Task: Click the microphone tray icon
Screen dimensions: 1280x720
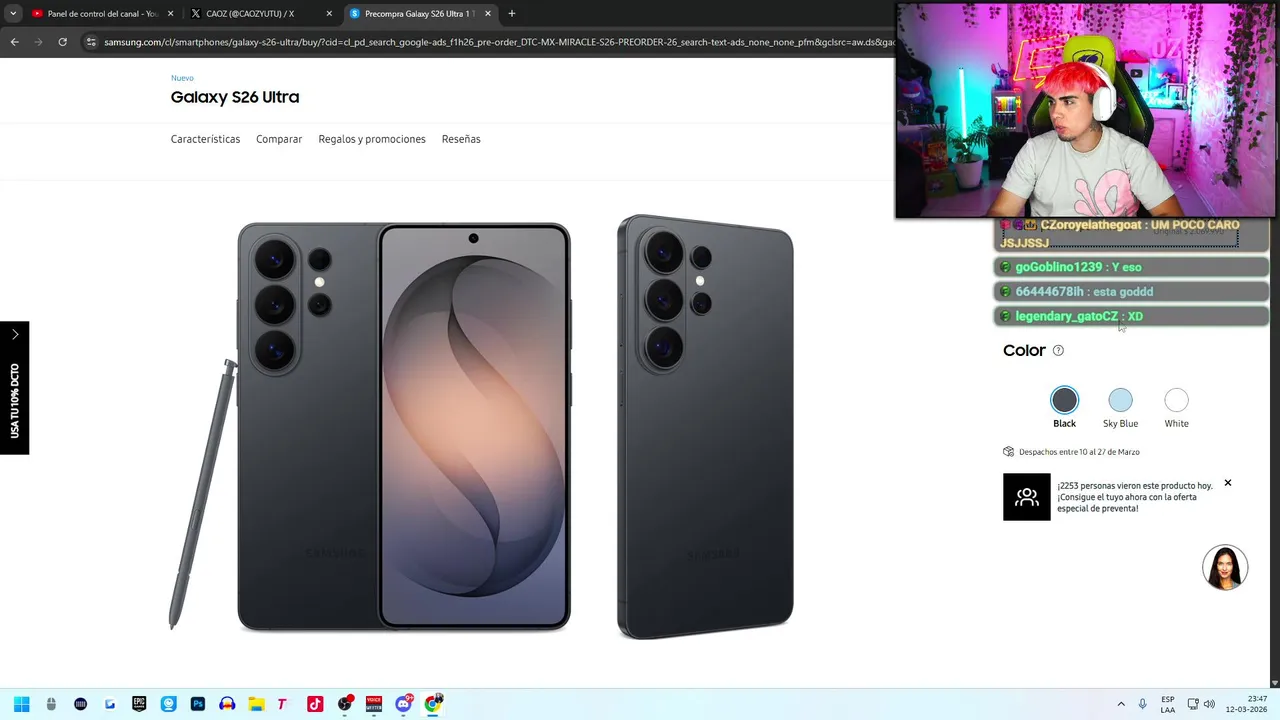Action: point(1143,704)
